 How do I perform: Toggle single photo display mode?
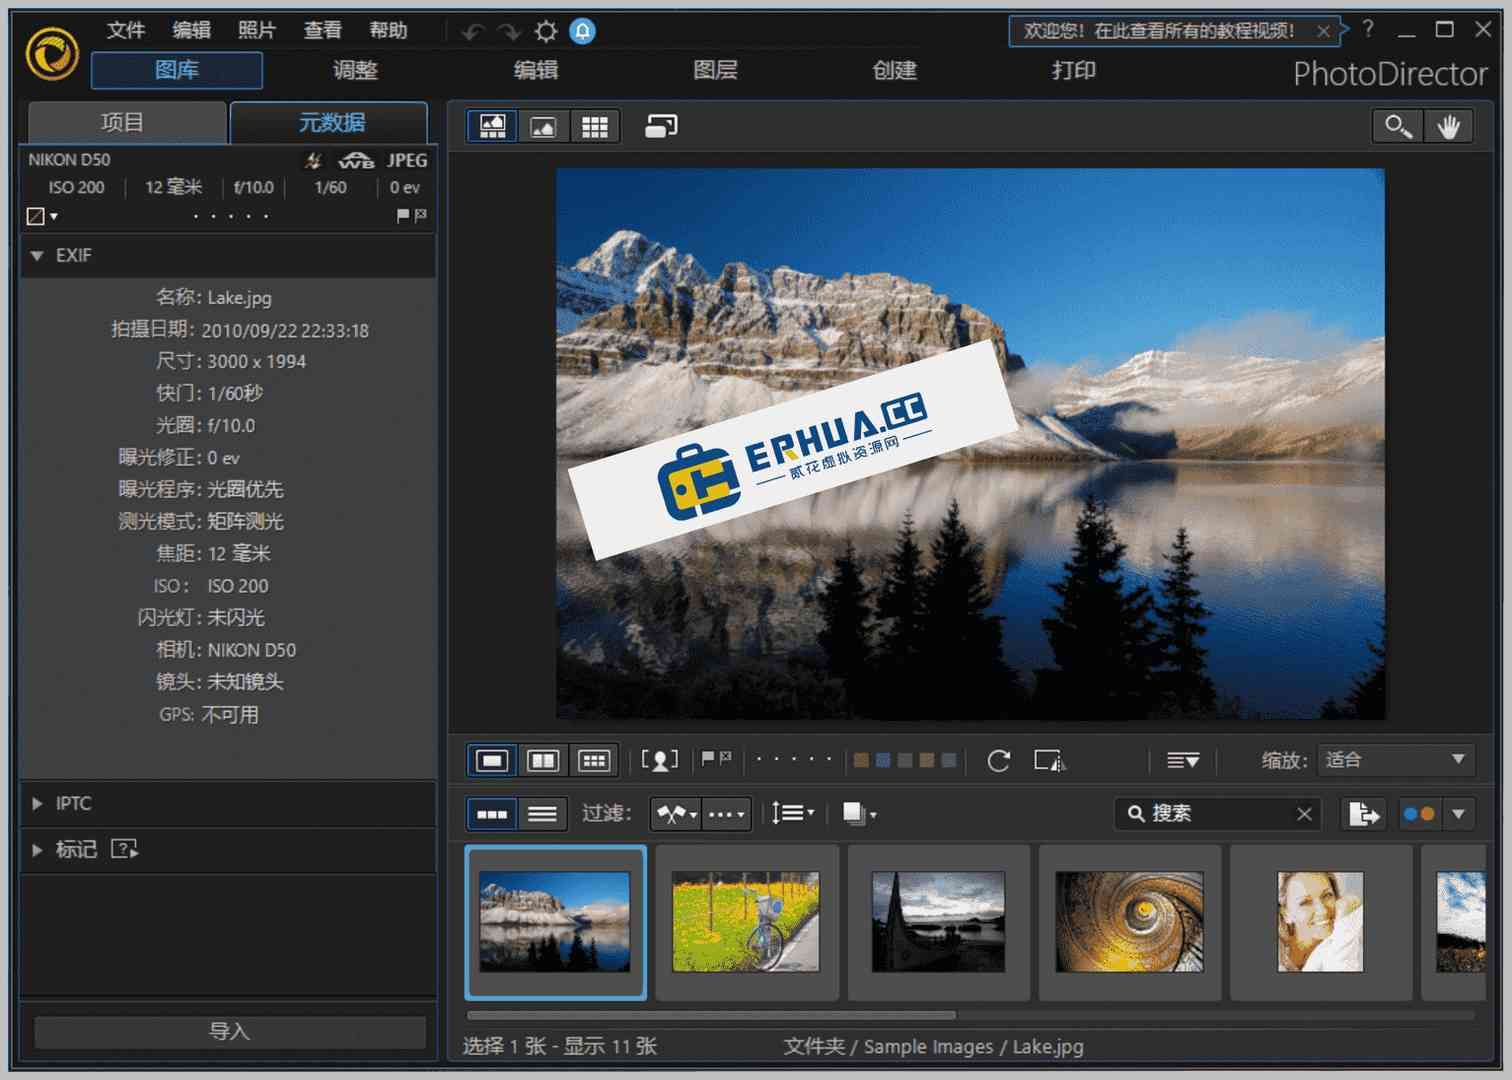coord(491,760)
